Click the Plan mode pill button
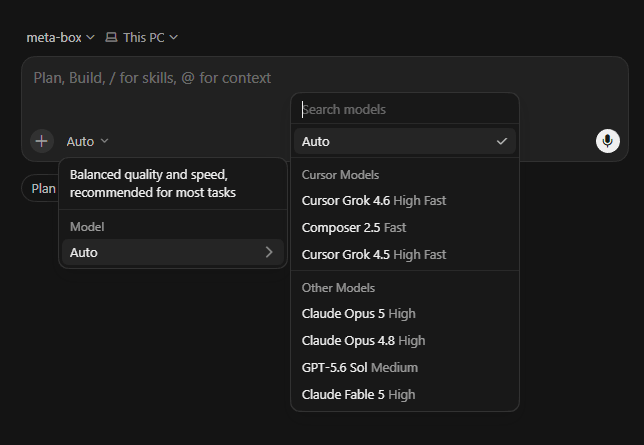The height and width of the screenshot is (445, 644). (x=41, y=189)
